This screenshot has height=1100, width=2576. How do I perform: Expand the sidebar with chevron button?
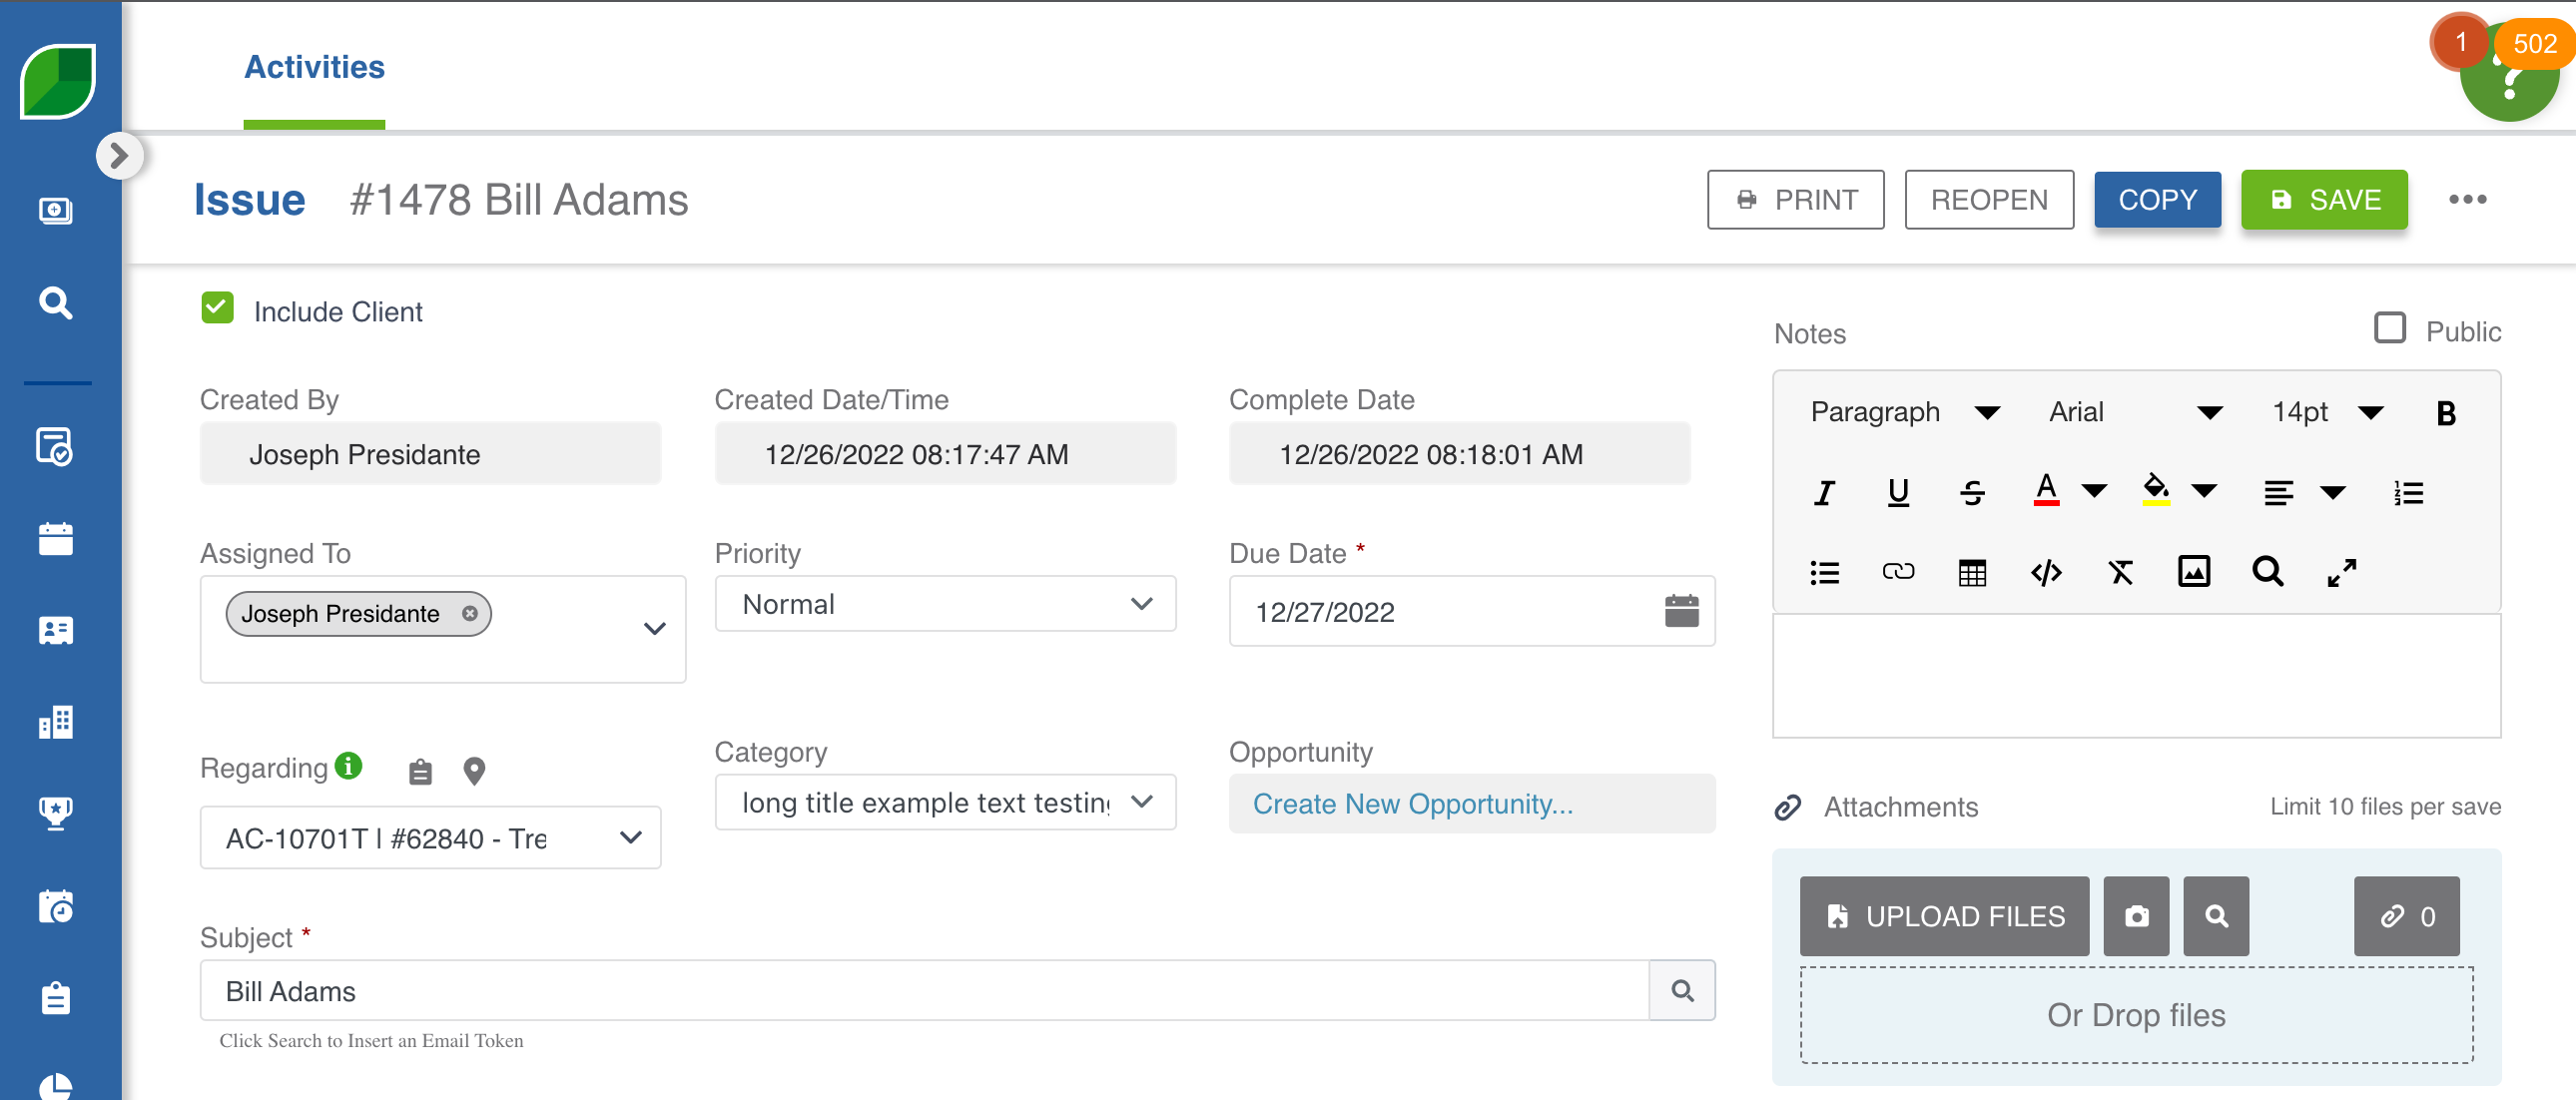pyautogui.click(x=119, y=155)
